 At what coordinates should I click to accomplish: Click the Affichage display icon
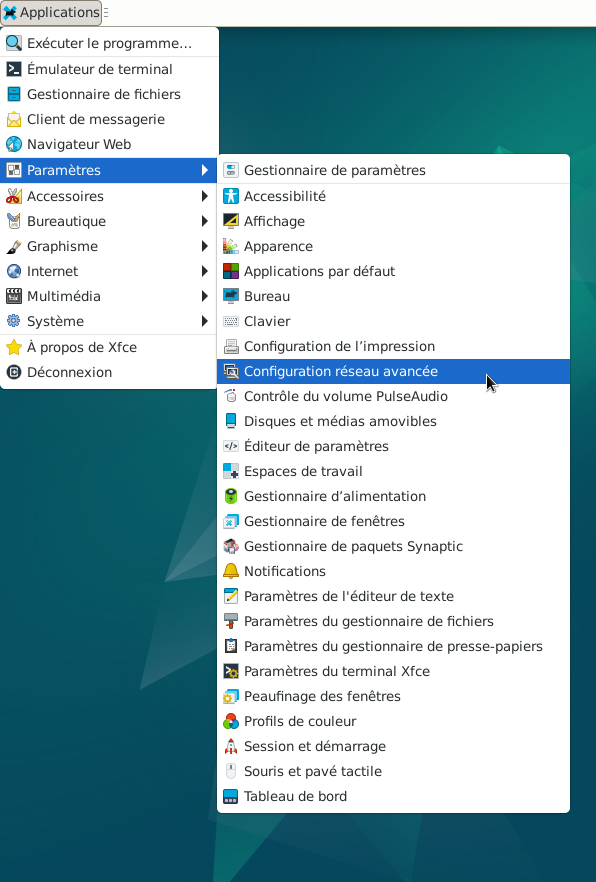point(231,221)
